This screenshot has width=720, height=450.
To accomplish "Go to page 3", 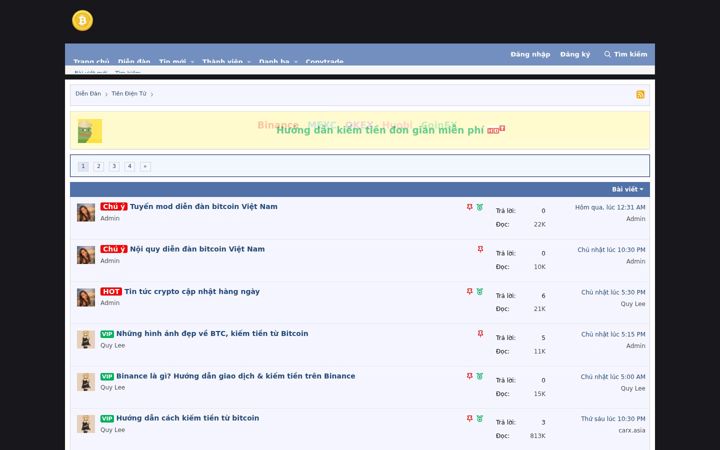I will [x=114, y=166].
